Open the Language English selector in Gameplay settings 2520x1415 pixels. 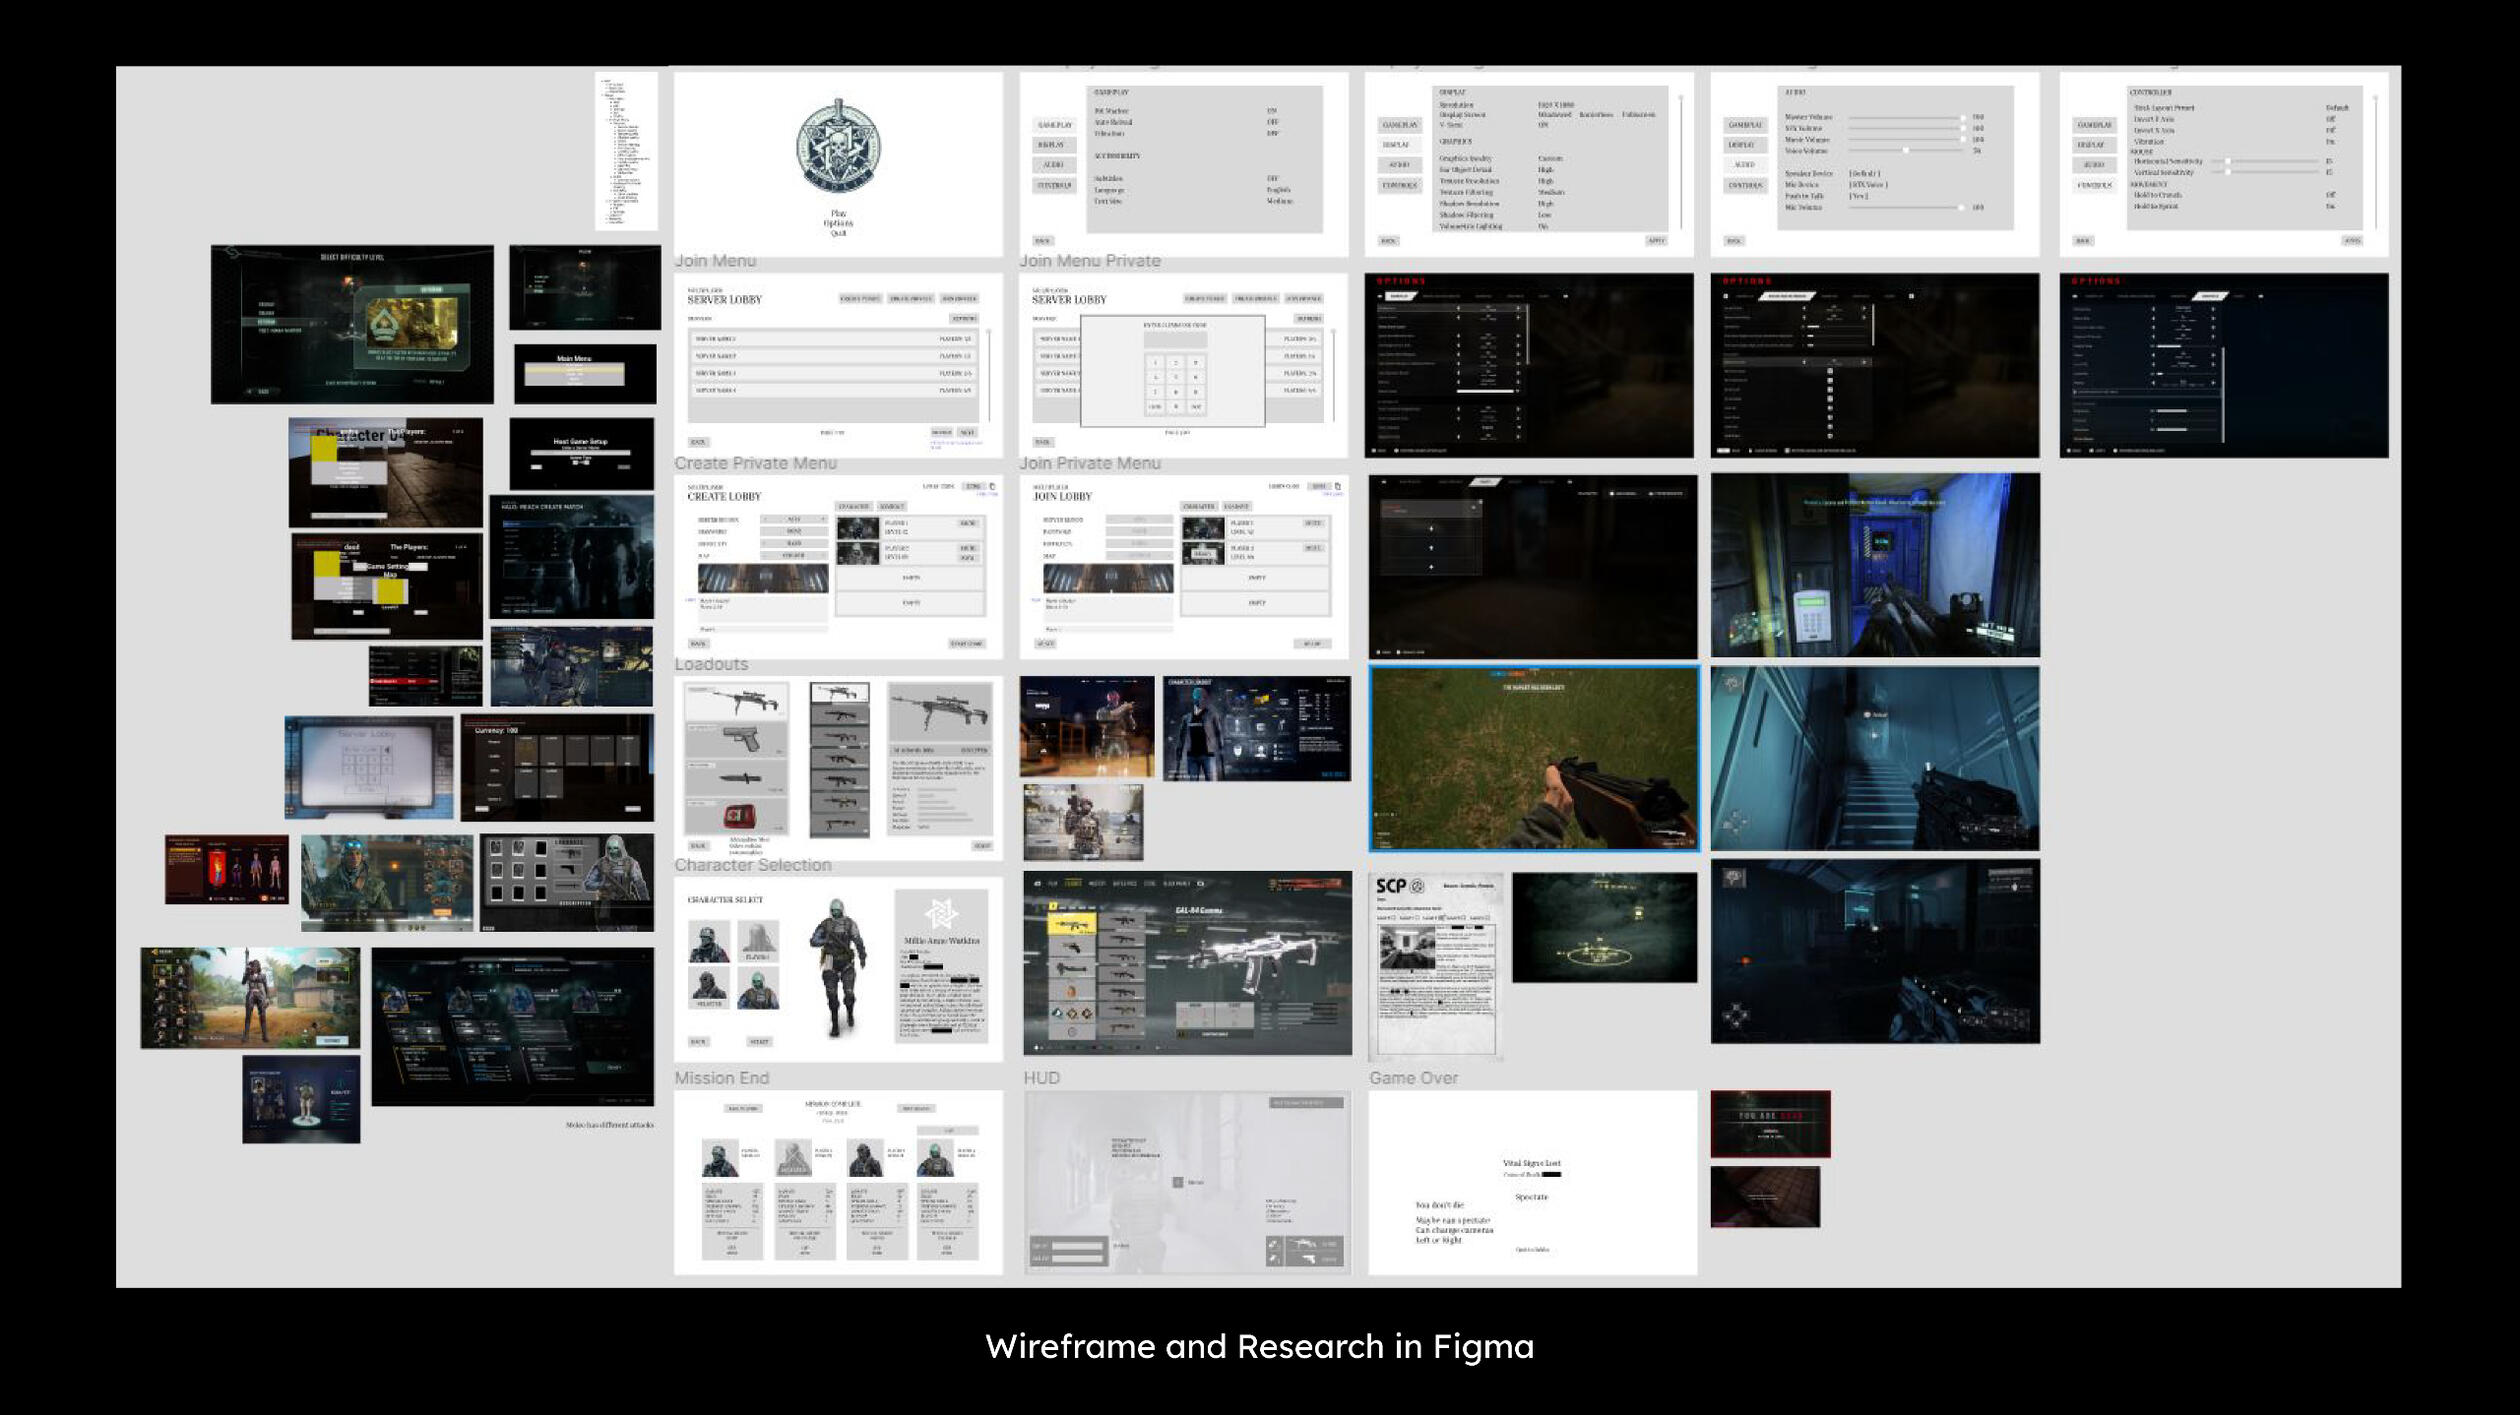(x=1278, y=189)
